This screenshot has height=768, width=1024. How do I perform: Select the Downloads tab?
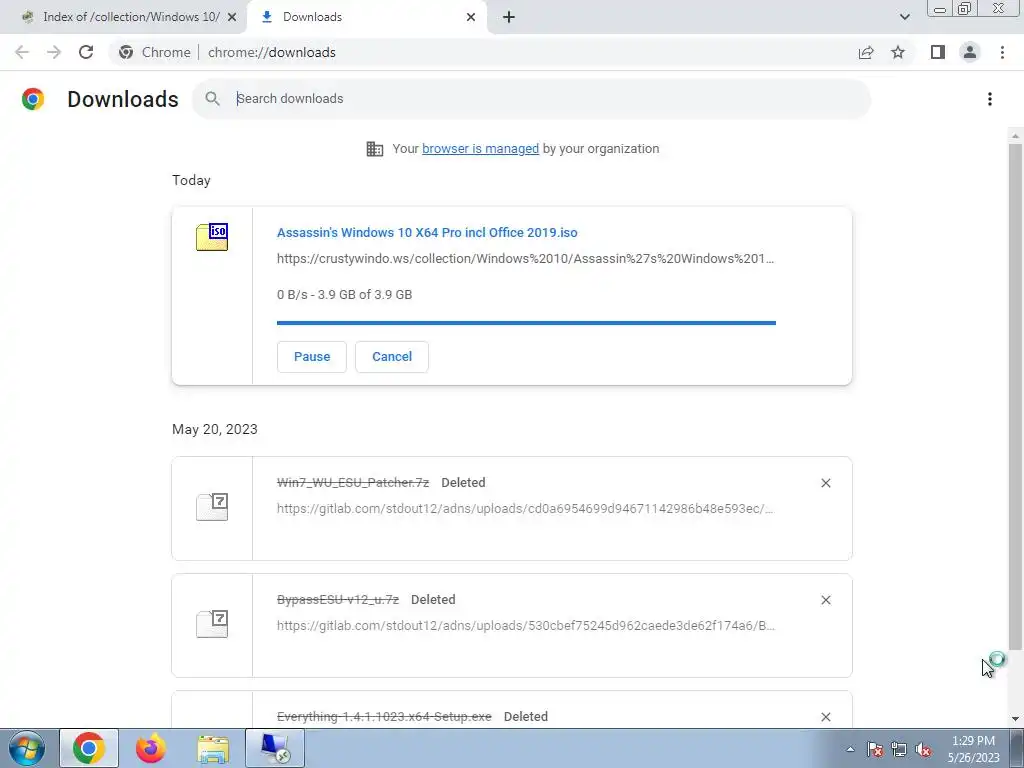tap(366, 17)
